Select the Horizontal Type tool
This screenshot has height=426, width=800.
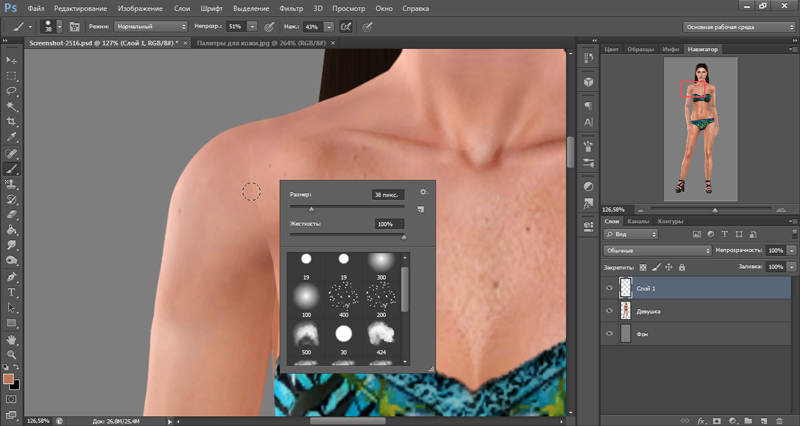point(11,292)
